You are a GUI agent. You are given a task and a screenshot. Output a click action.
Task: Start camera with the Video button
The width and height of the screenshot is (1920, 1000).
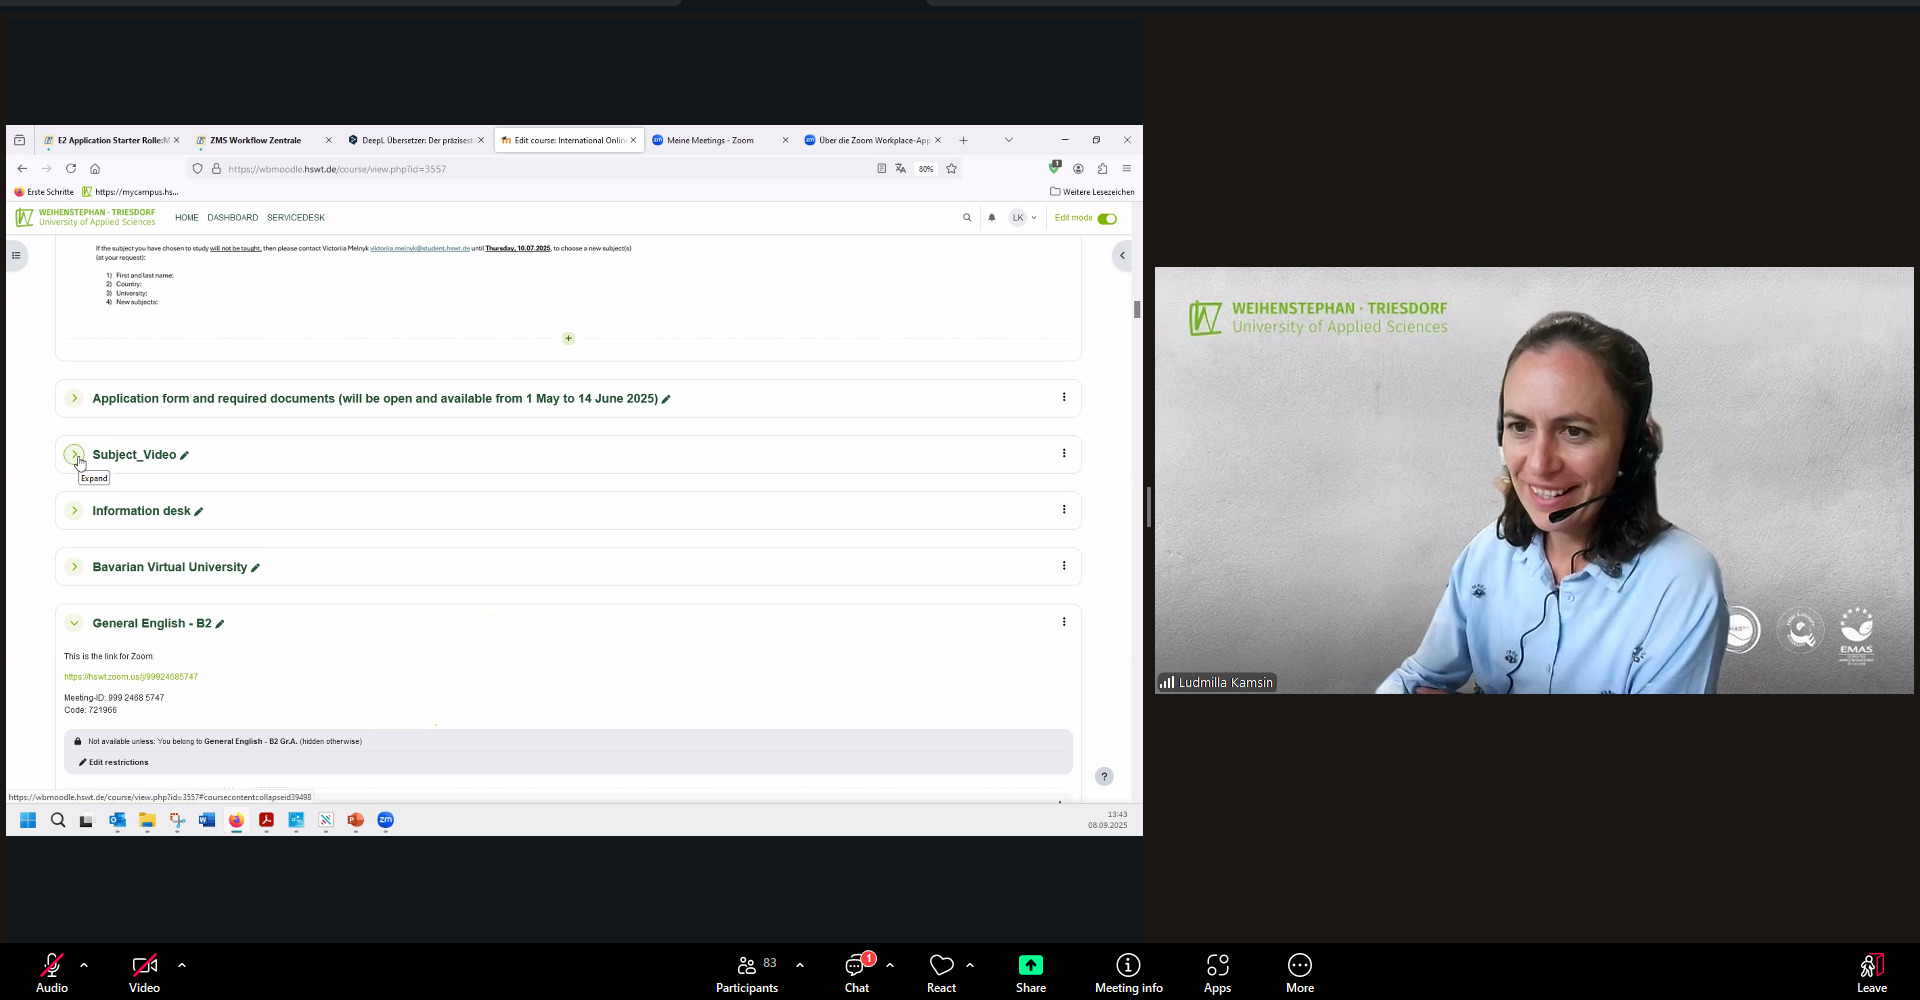tap(144, 972)
